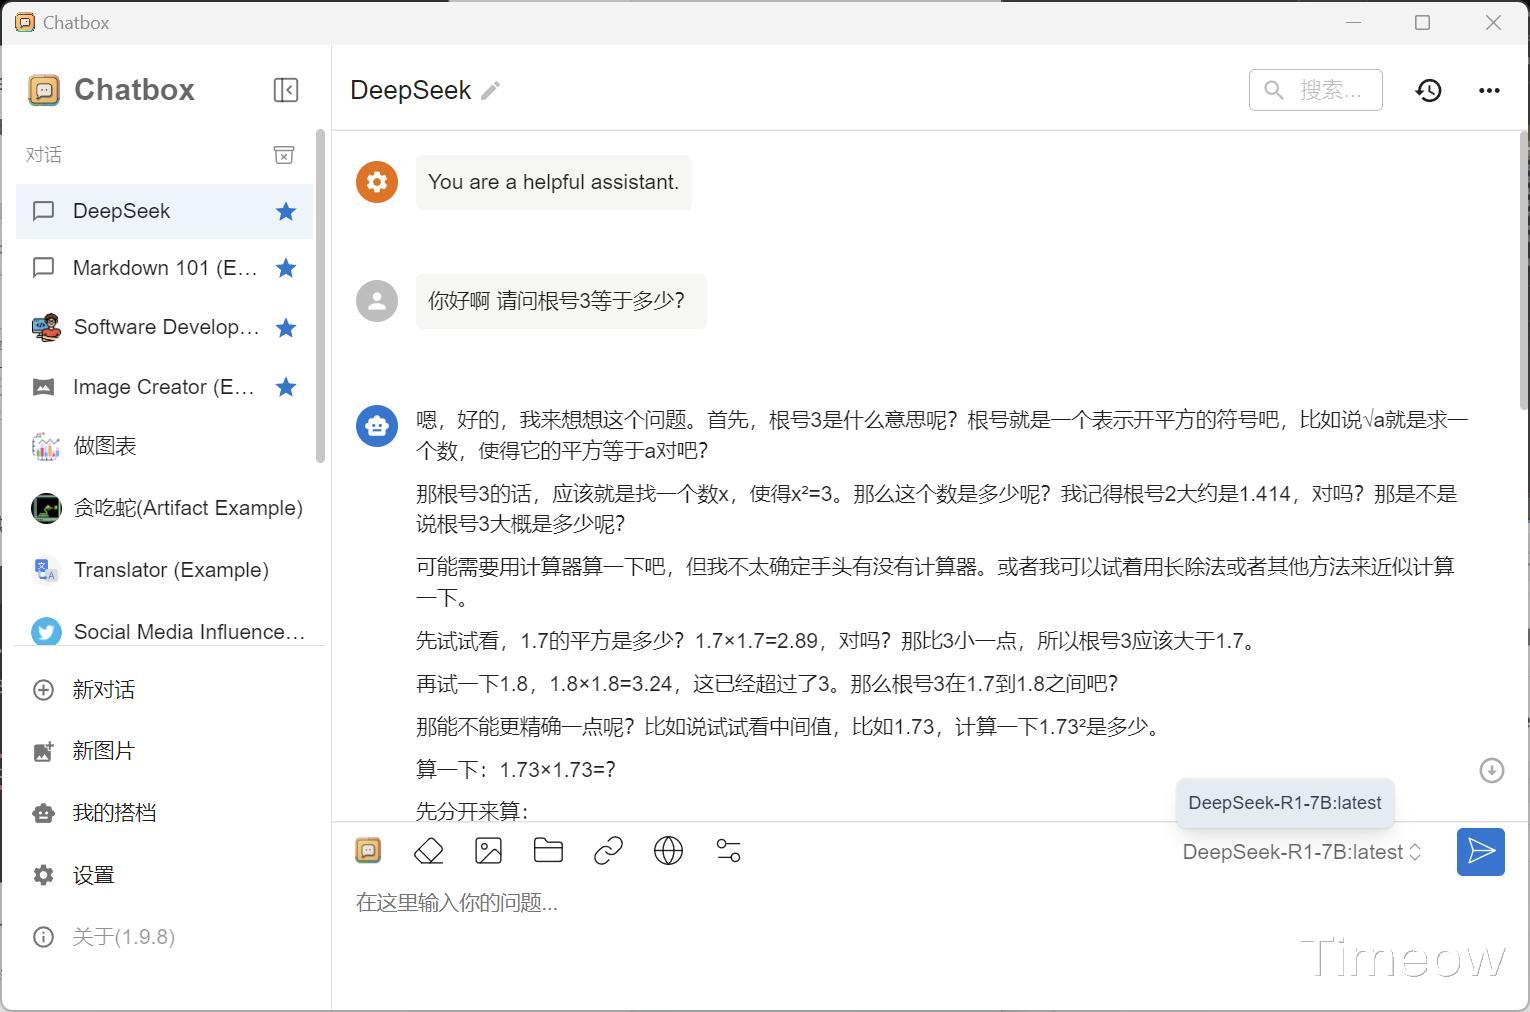Click the archive conversations icon beside 对话

(x=284, y=155)
